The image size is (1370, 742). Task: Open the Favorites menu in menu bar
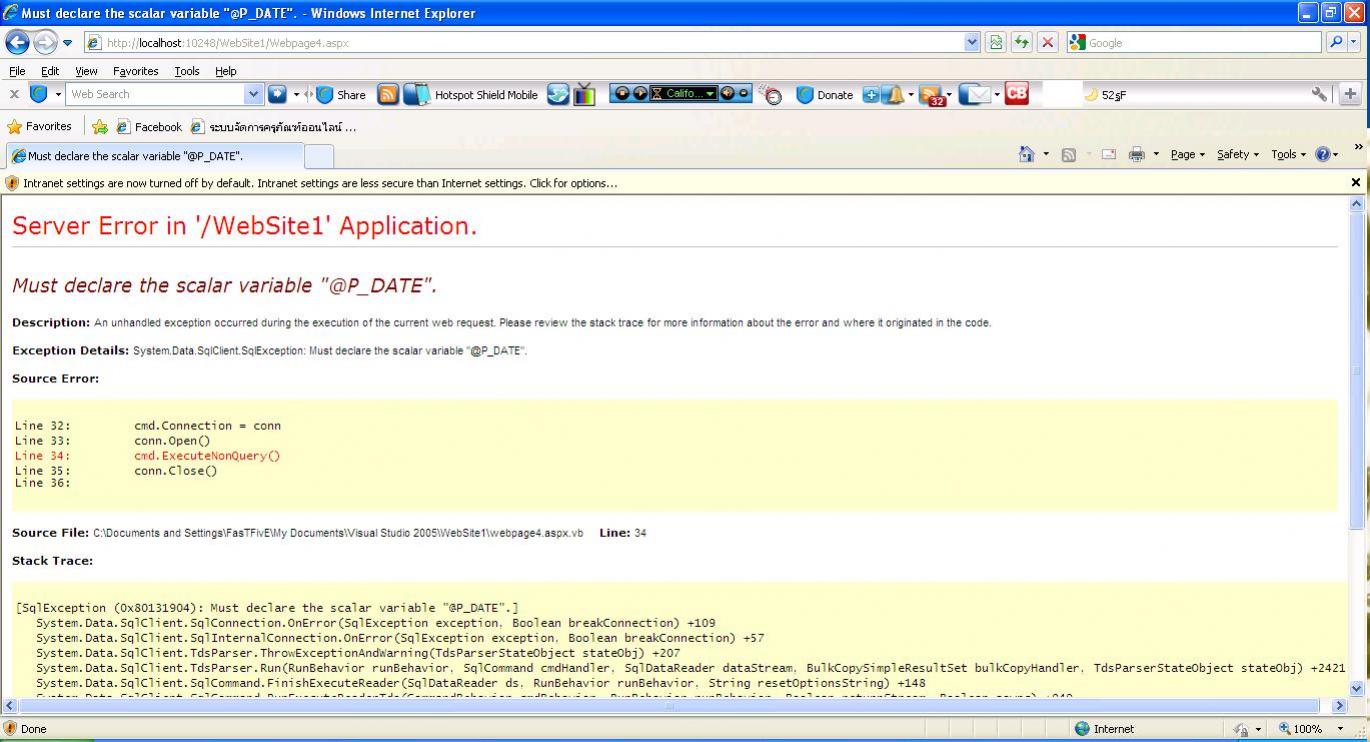135,71
